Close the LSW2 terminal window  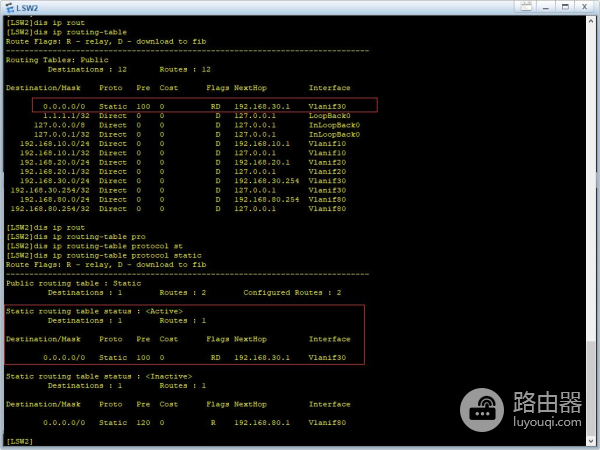click(587, 7)
